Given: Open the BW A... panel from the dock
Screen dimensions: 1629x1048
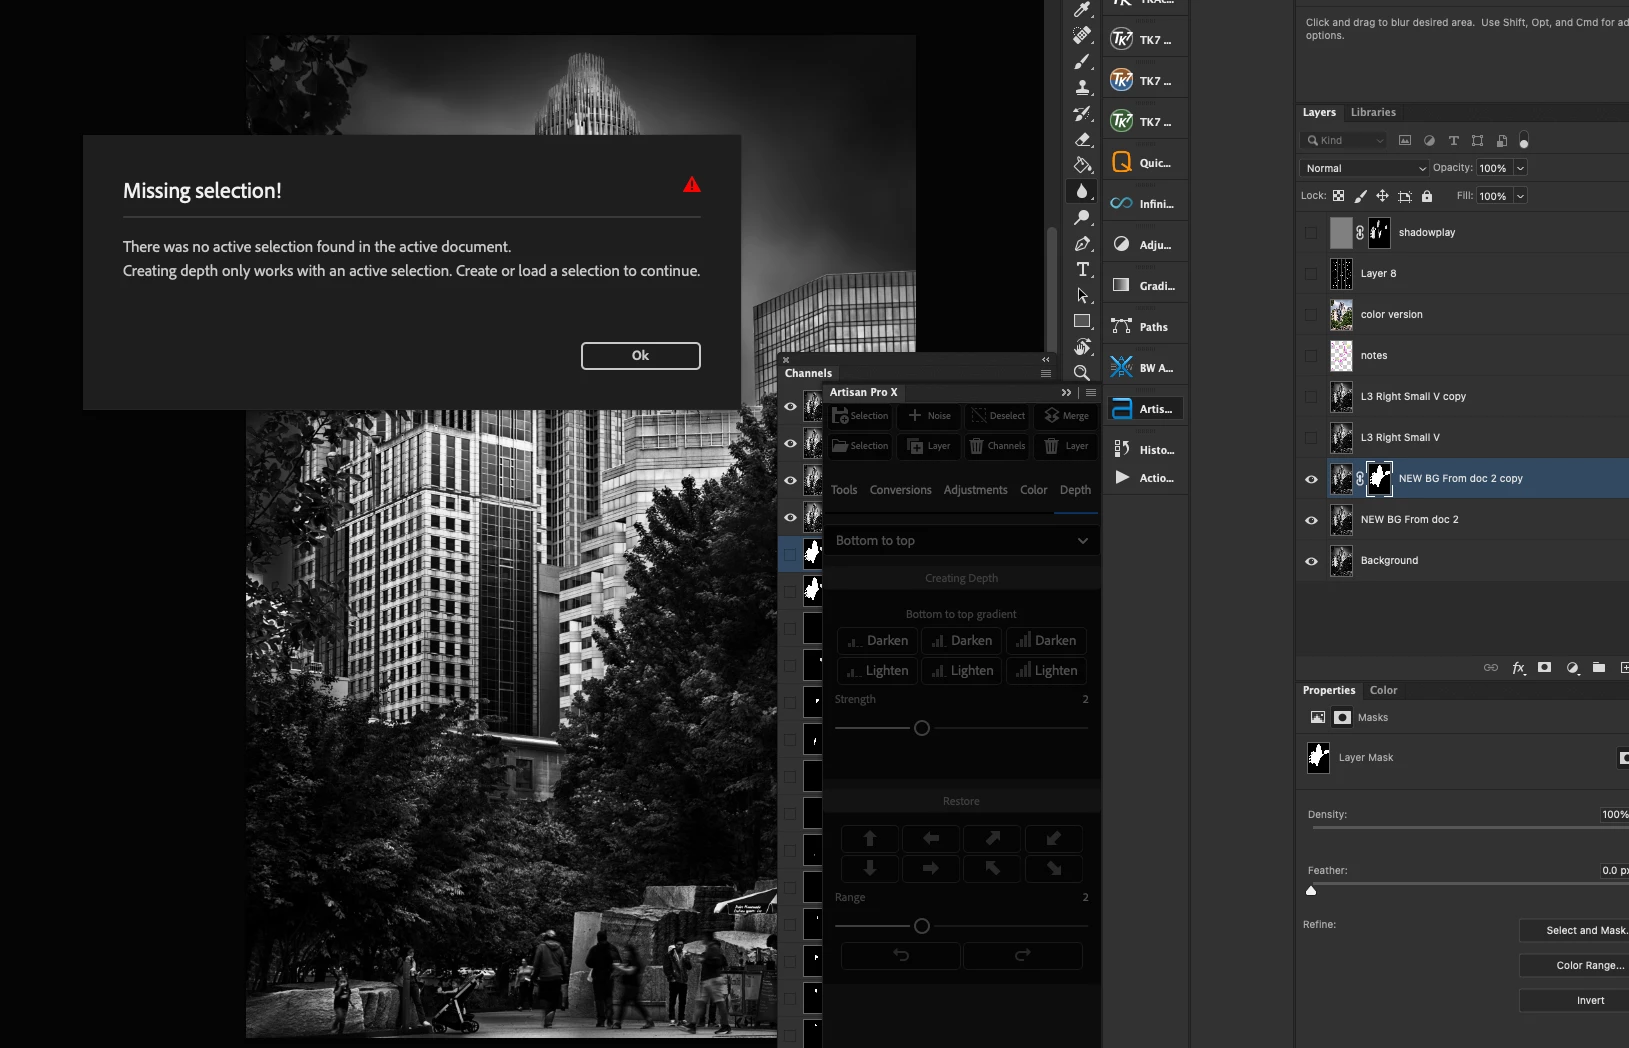Looking at the screenshot, I should tap(1143, 368).
